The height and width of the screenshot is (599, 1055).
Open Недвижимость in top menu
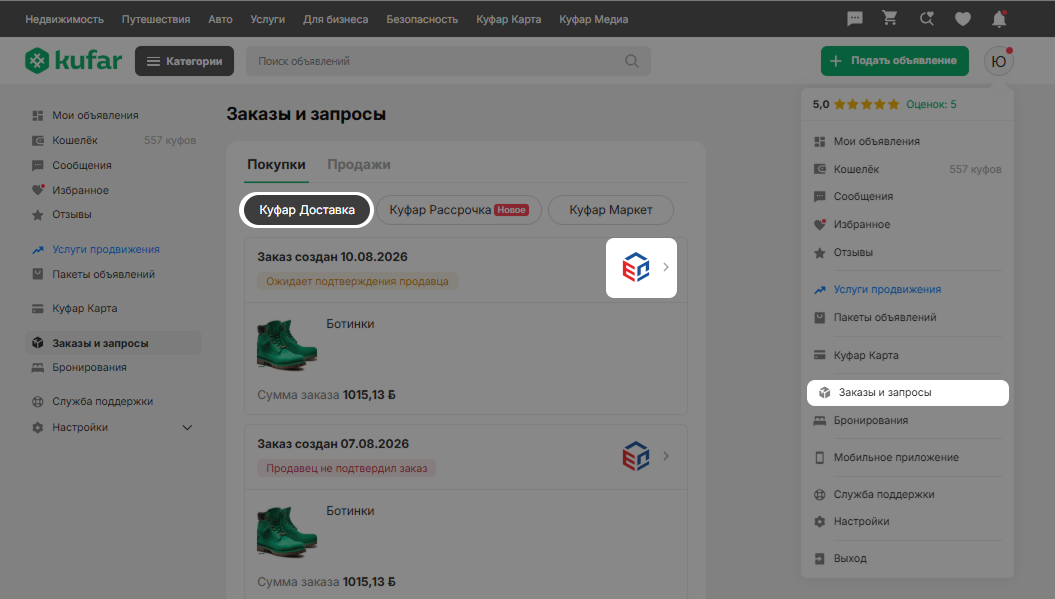click(x=65, y=20)
